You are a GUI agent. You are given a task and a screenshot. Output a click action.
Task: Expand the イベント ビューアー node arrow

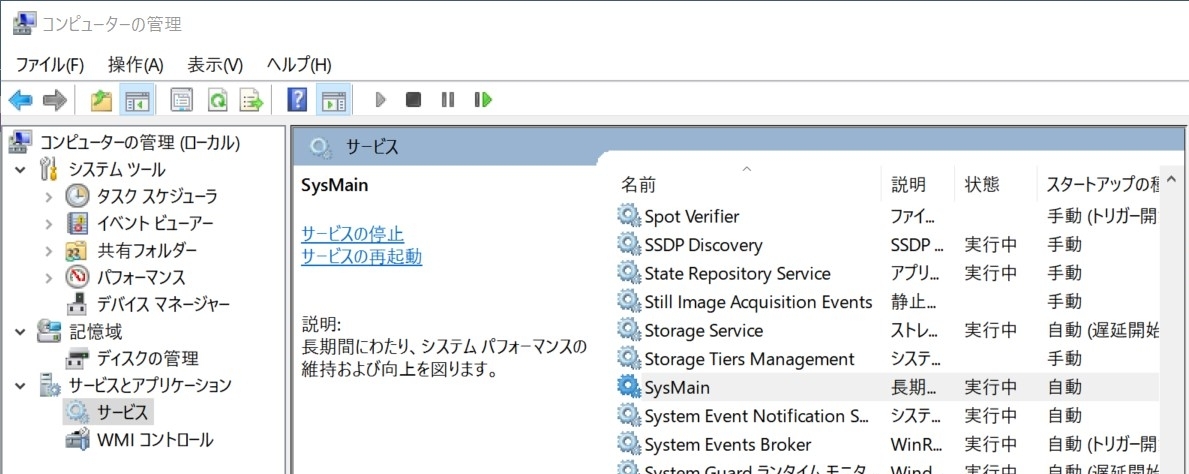point(49,224)
